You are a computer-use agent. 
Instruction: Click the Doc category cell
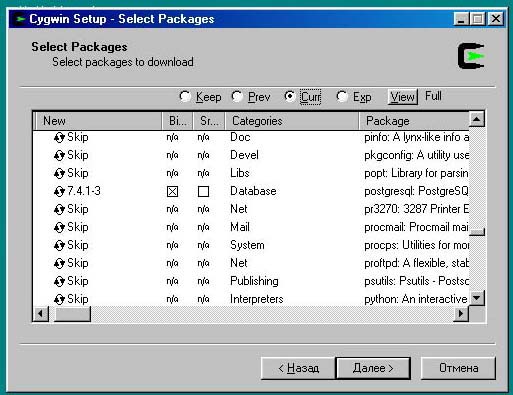point(240,137)
